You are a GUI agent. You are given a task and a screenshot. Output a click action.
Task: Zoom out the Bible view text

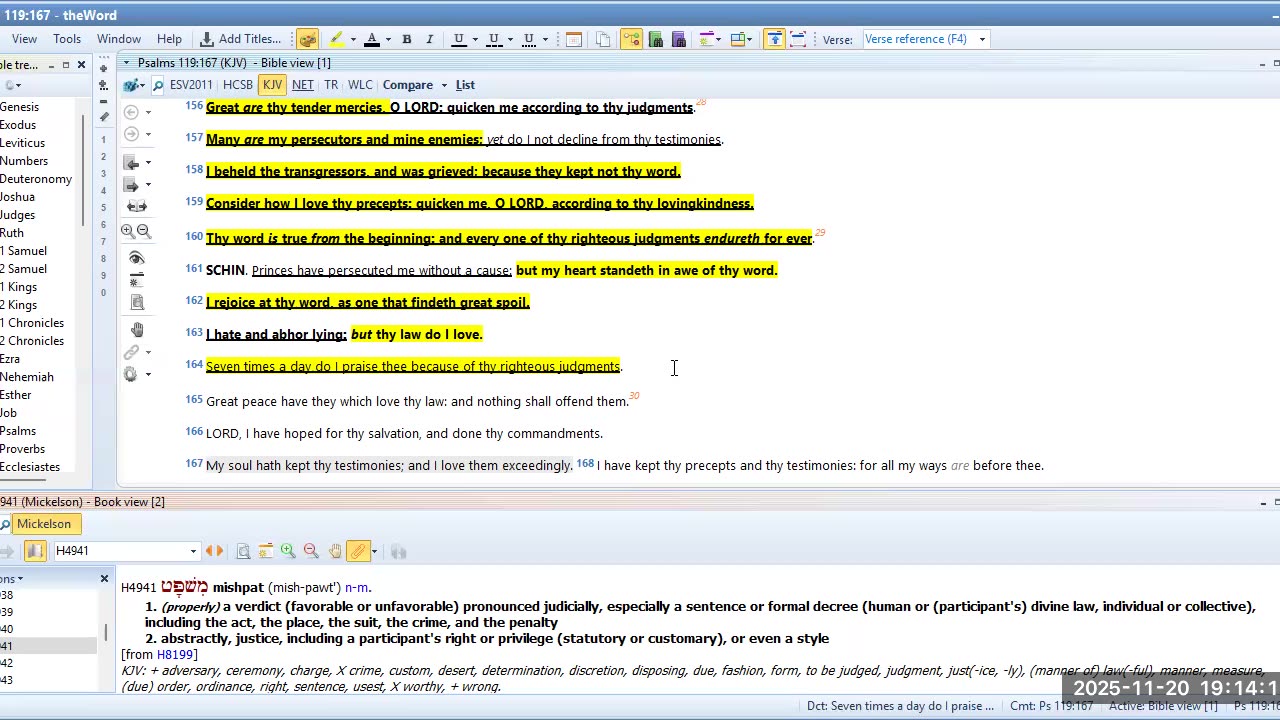pos(144,231)
